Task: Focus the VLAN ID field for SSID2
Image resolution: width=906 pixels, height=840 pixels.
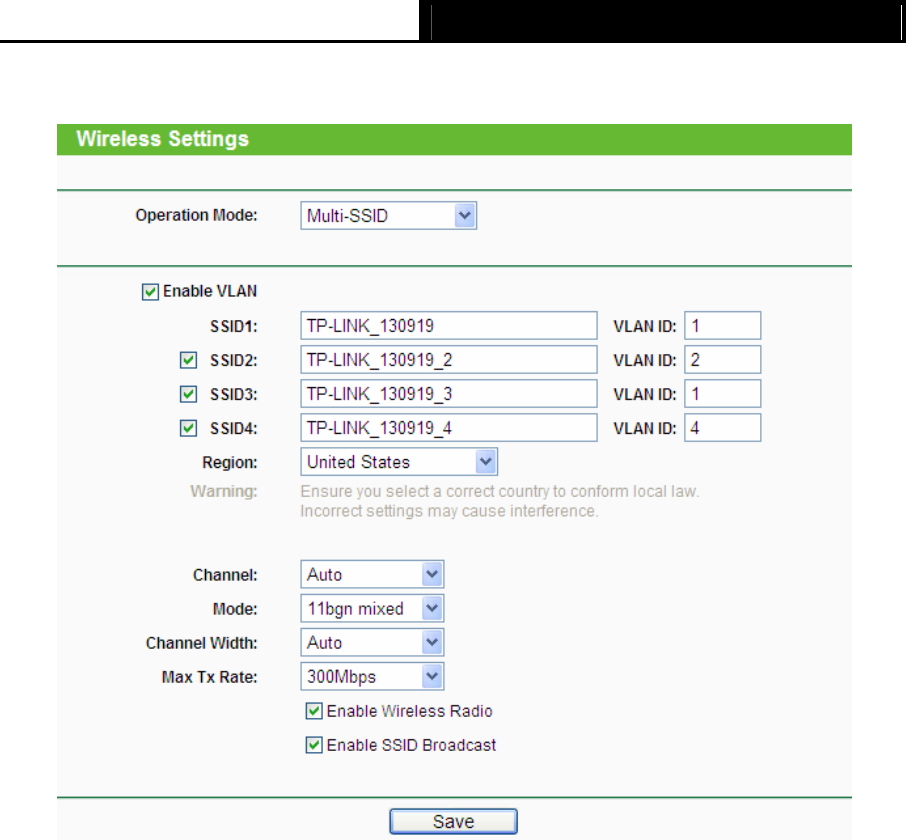Action: click(x=723, y=360)
